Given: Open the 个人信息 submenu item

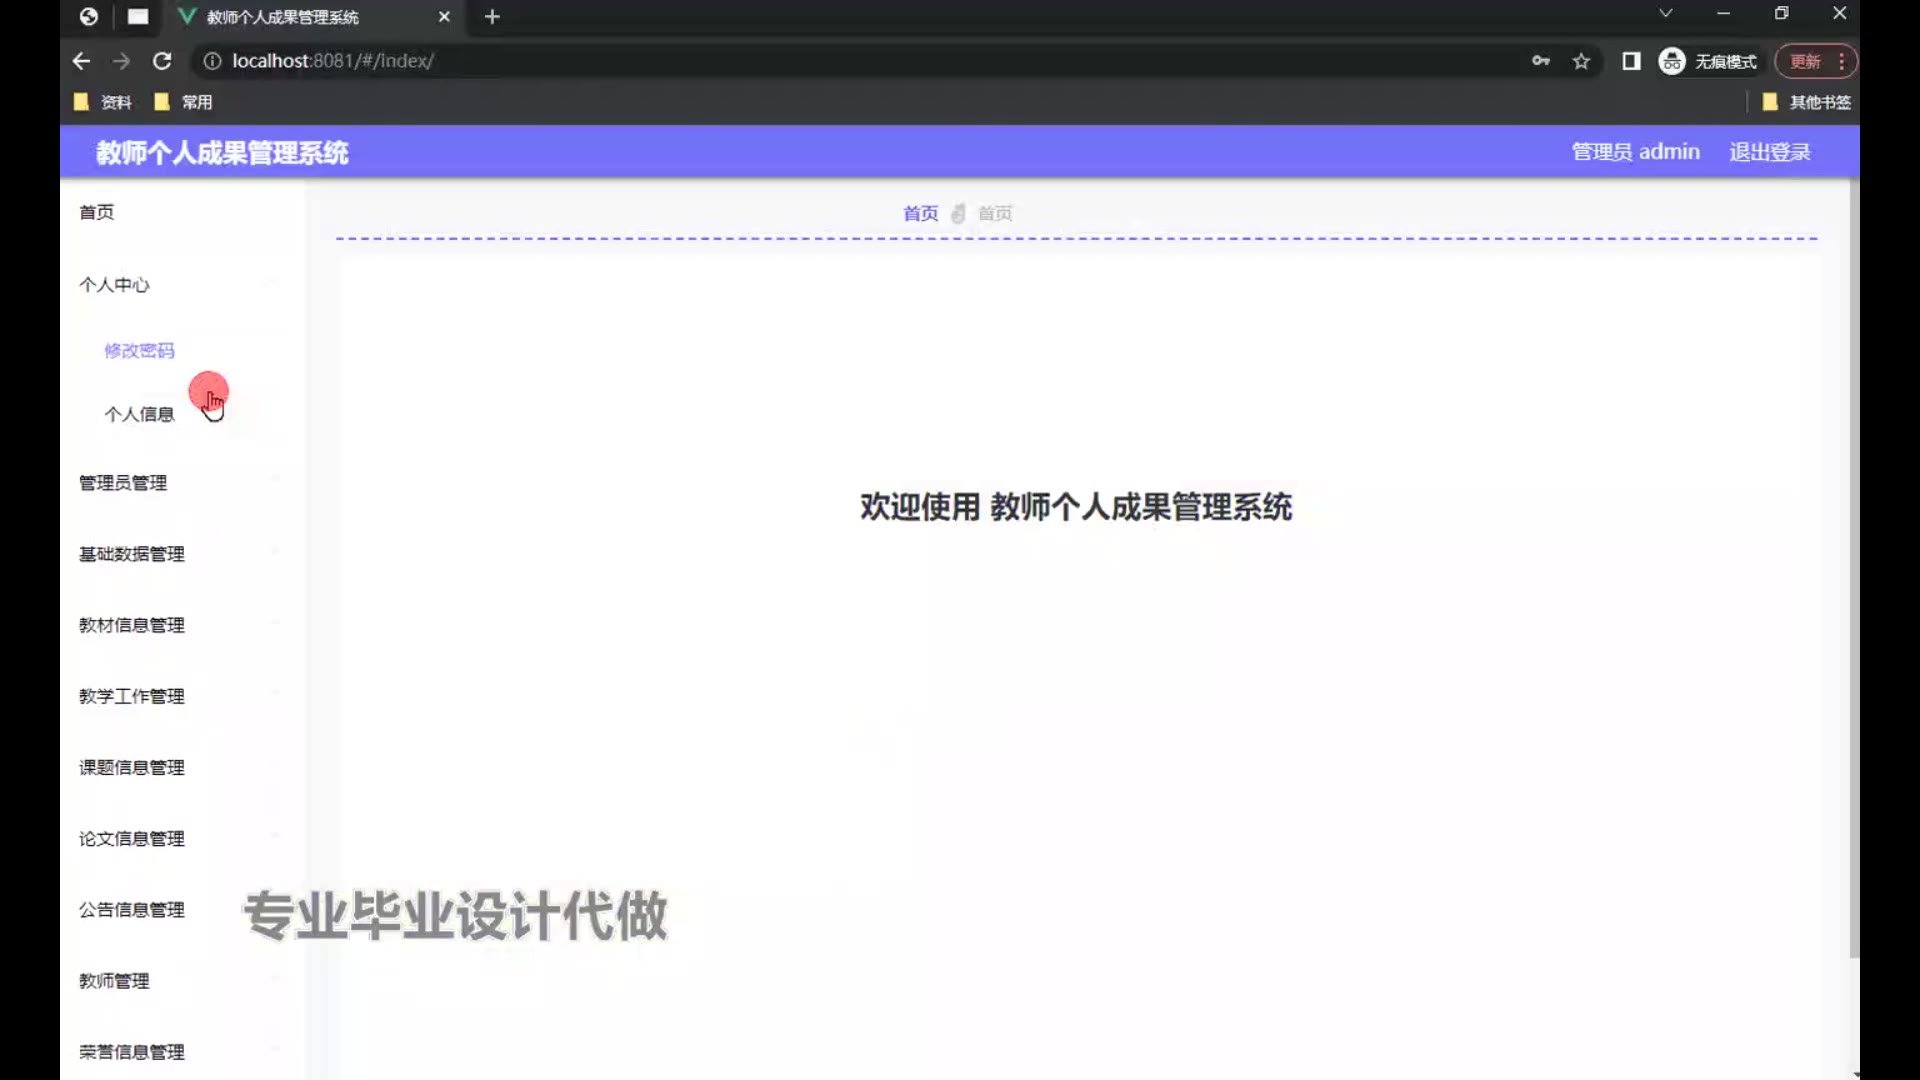Looking at the screenshot, I should (139, 414).
